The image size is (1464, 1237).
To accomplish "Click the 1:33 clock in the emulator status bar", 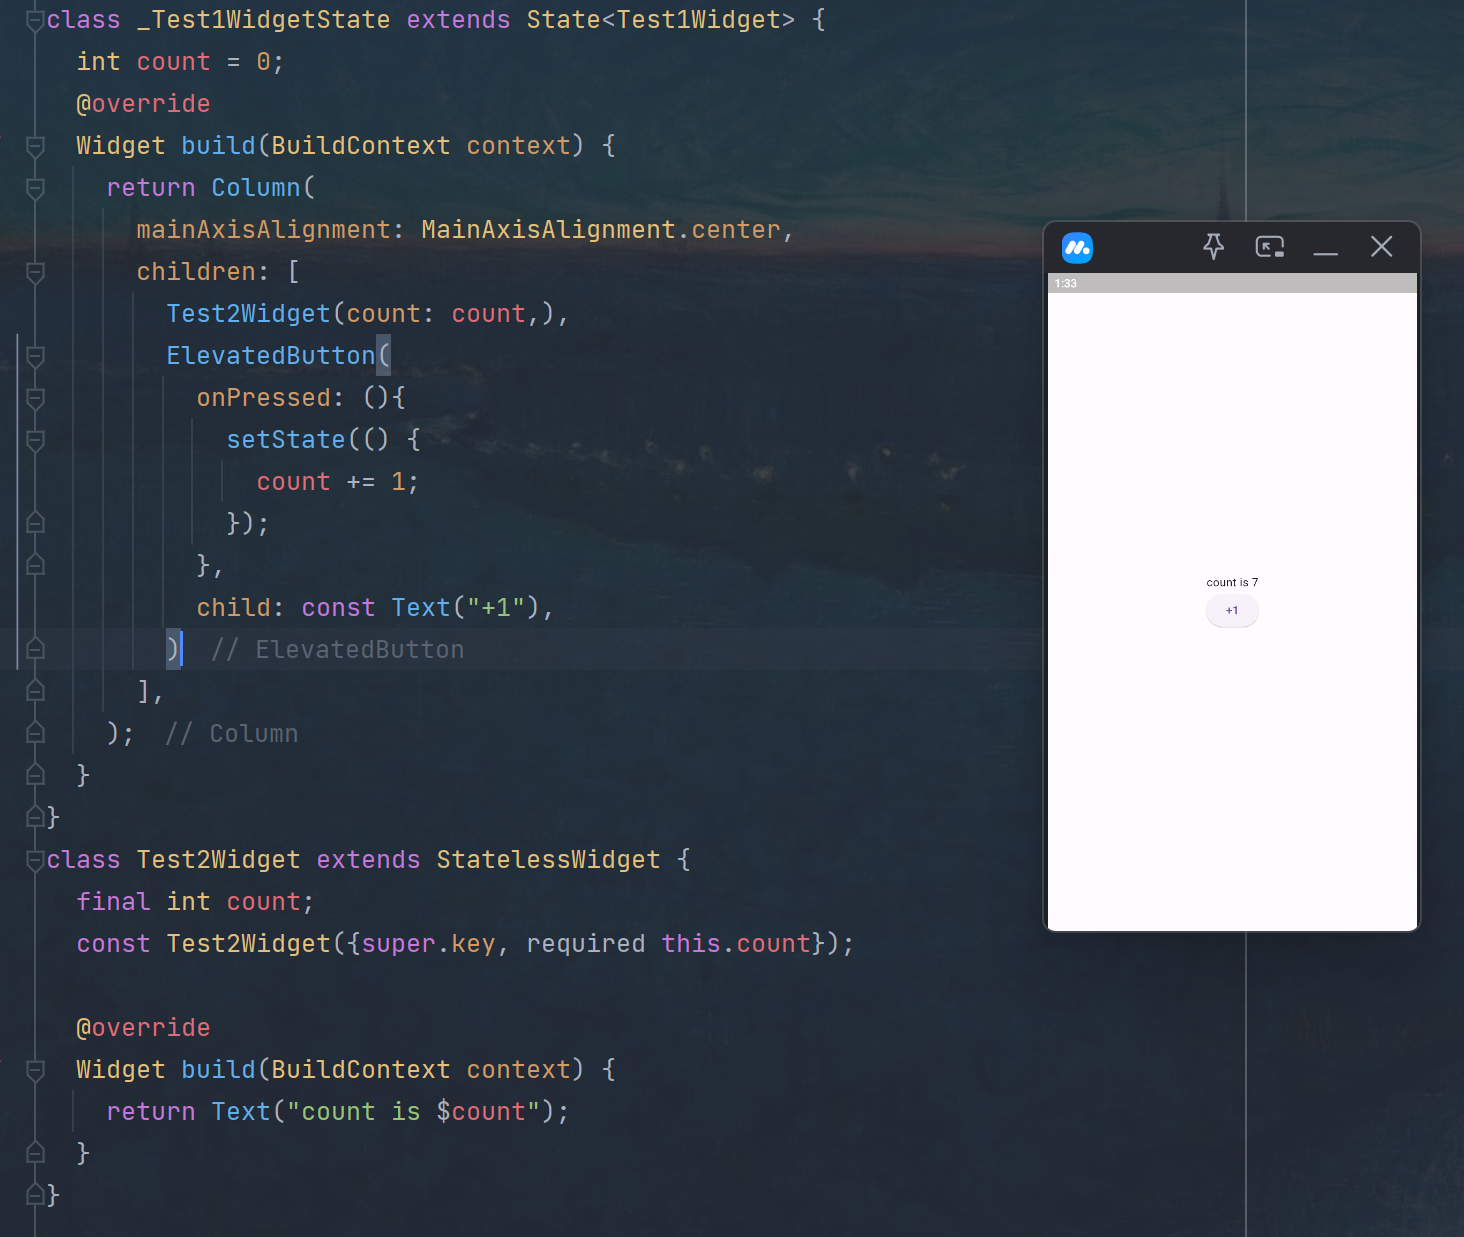I will pos(1066,283).
